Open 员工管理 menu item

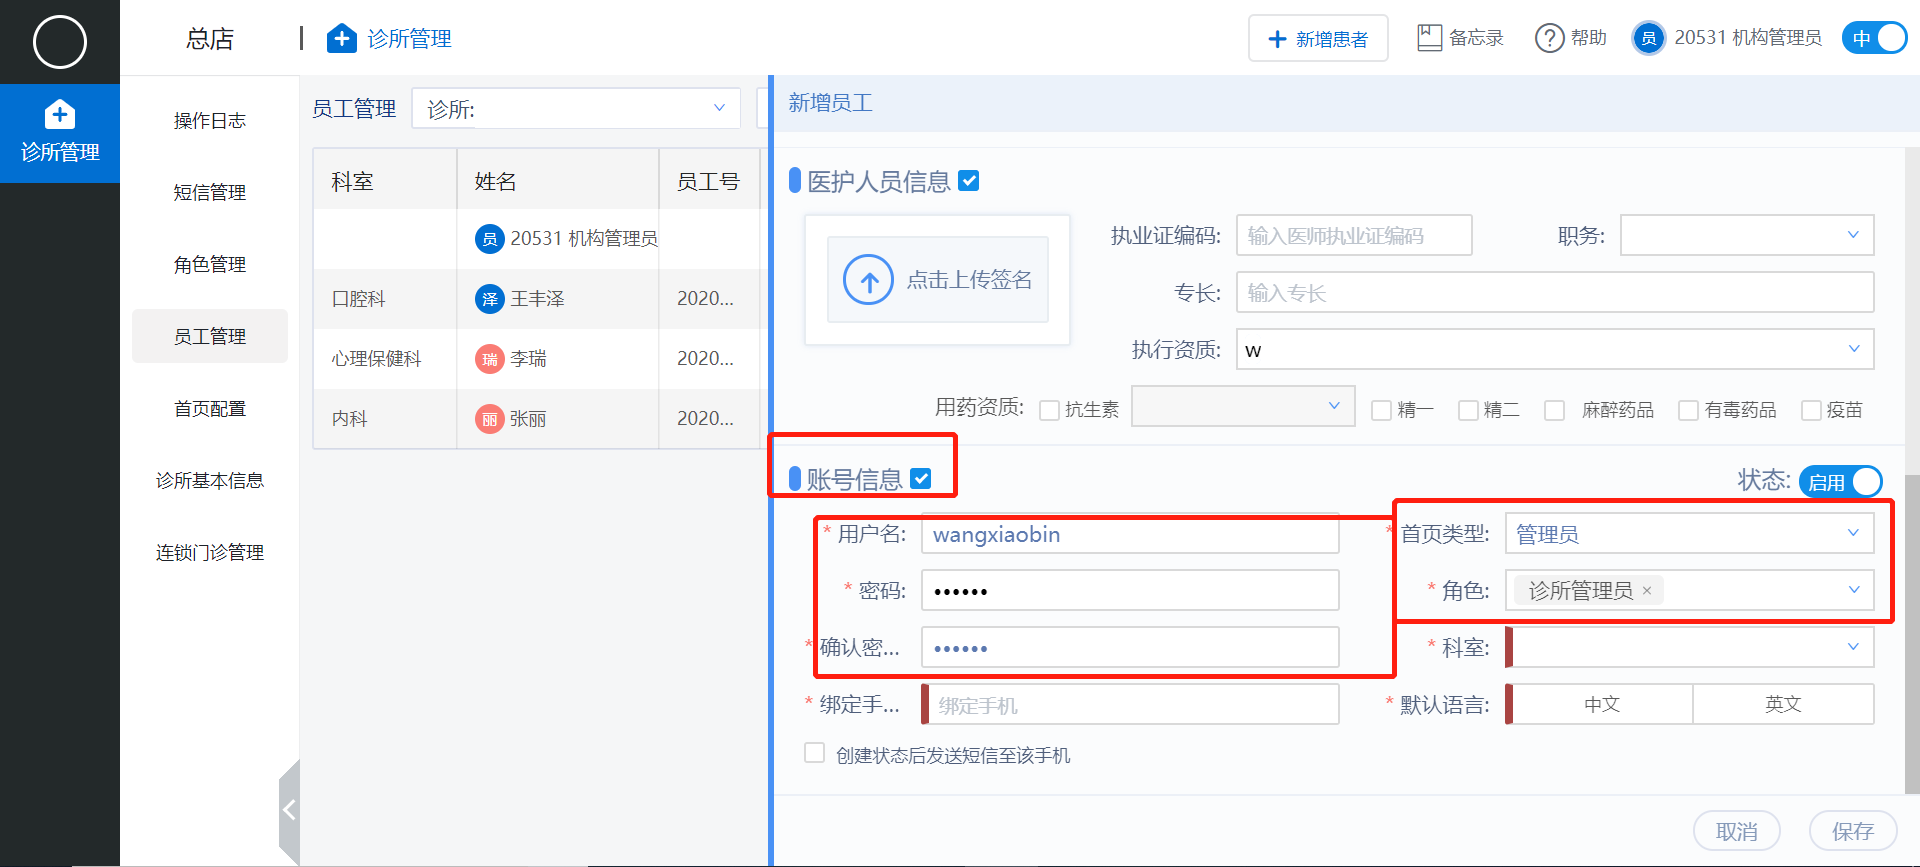[210, 336]
